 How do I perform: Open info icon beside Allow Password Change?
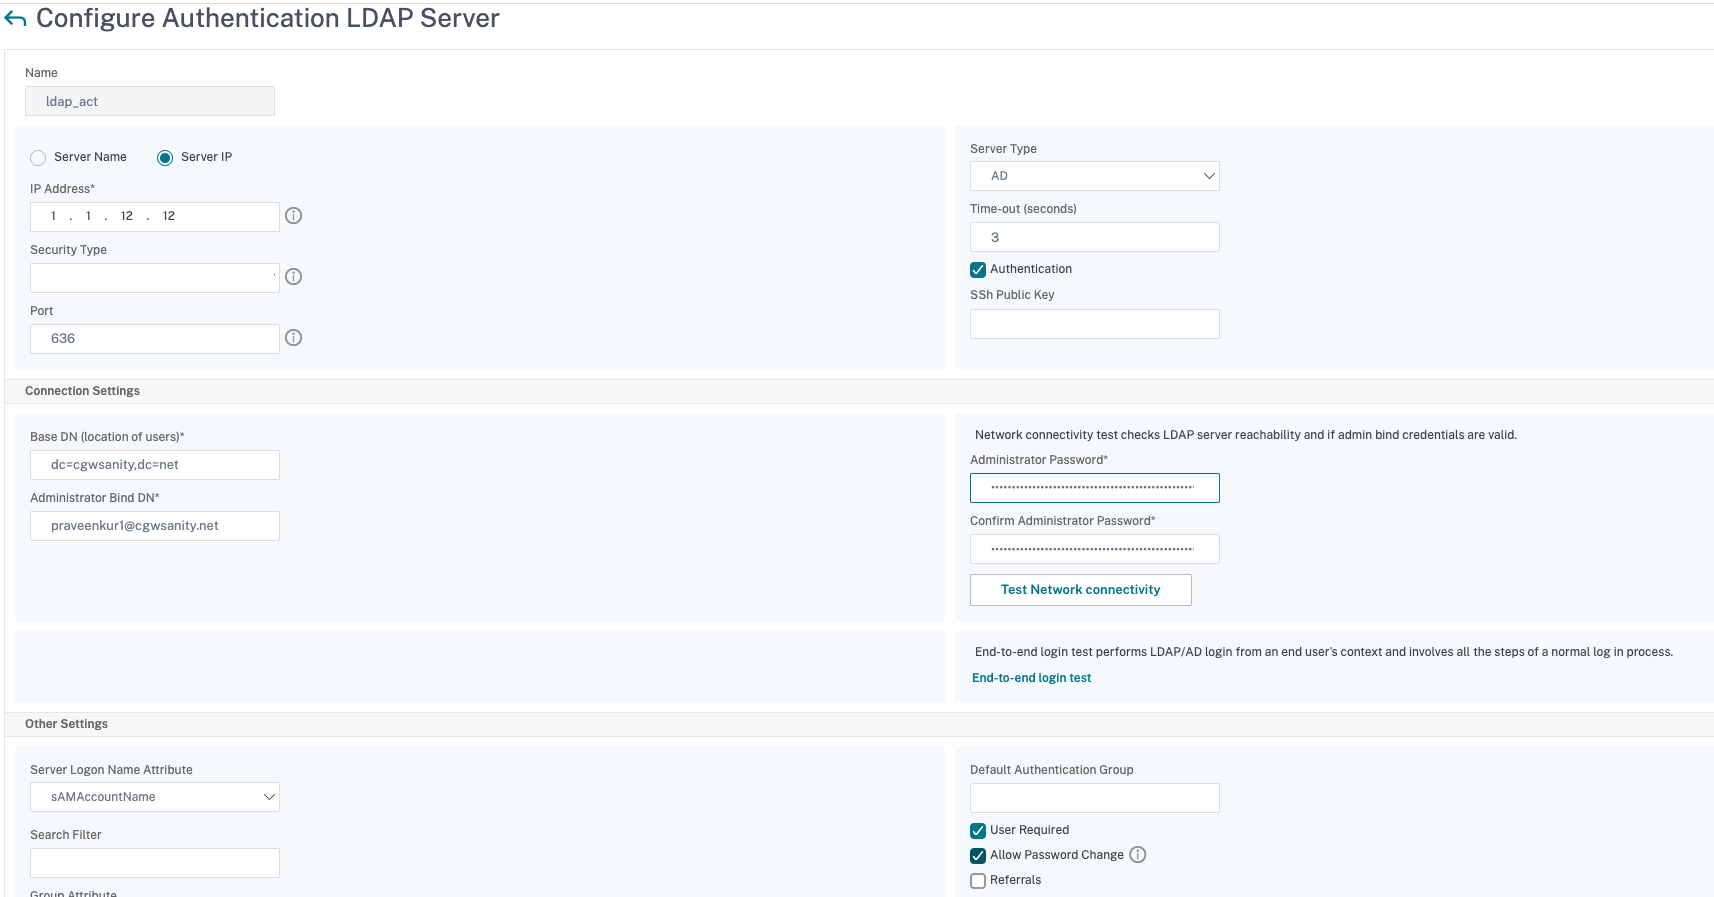[1138, 855]
